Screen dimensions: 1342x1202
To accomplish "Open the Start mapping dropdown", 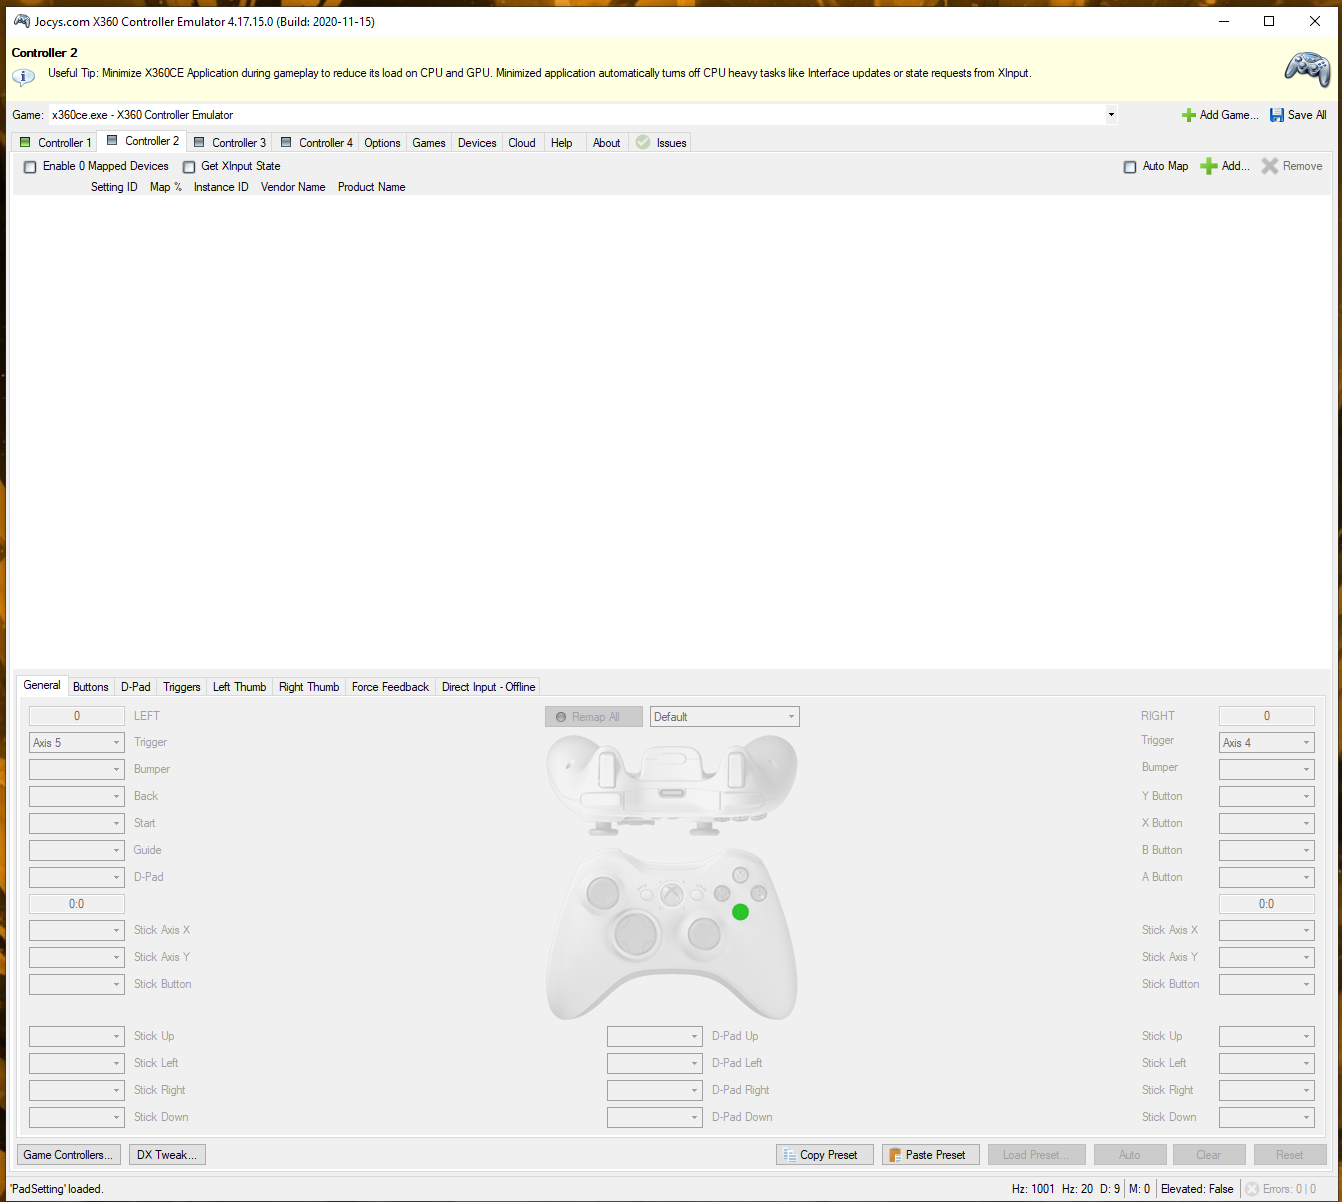I will click(x=76, y=823).
